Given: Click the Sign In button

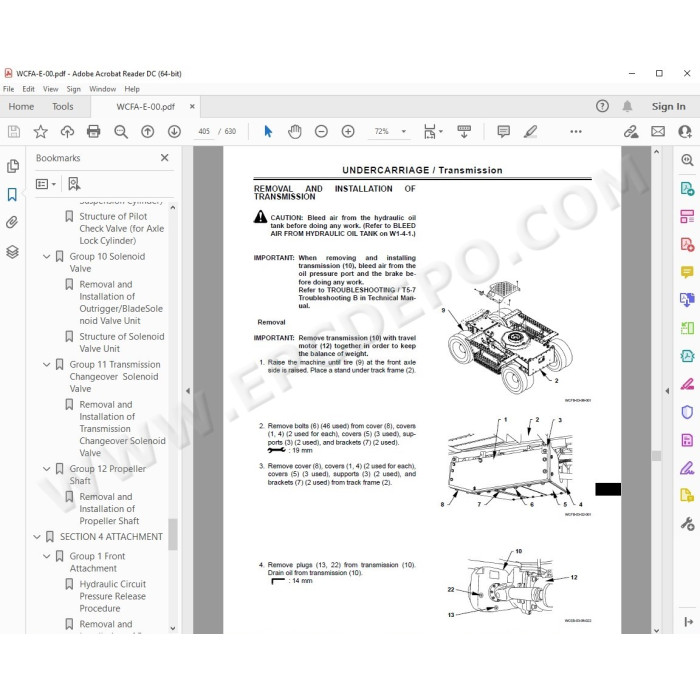Looking at the screenshot, I should [668, 106].
